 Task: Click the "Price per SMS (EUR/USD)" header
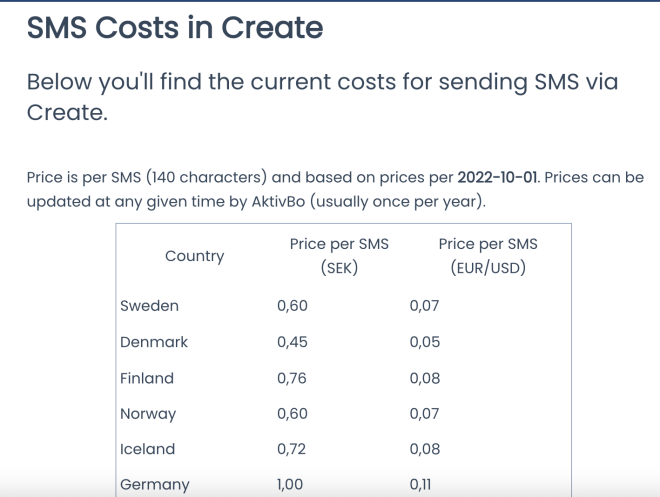click(488, 256)
